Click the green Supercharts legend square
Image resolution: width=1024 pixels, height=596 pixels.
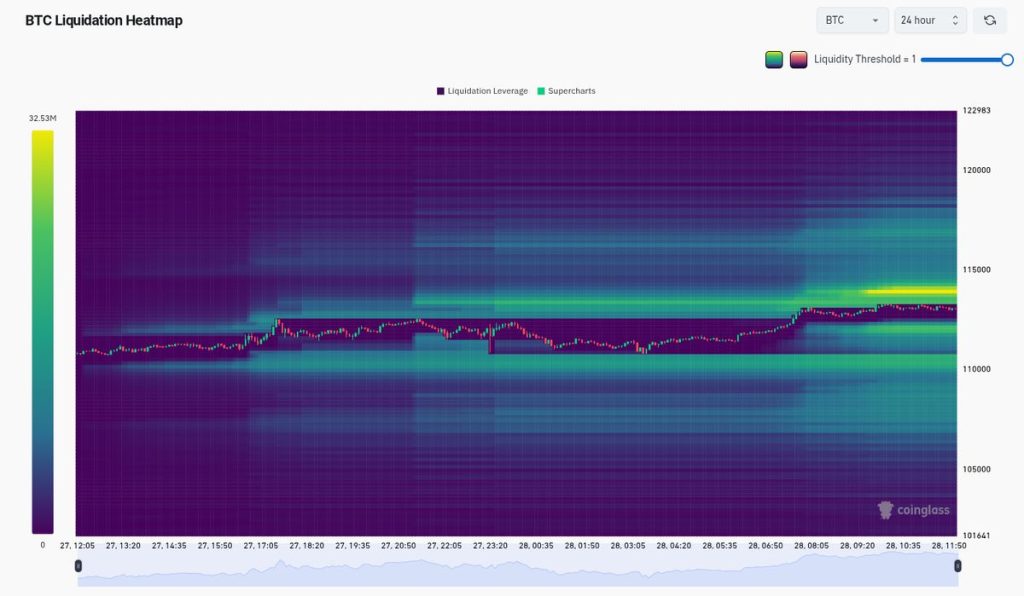pos(541,90)
